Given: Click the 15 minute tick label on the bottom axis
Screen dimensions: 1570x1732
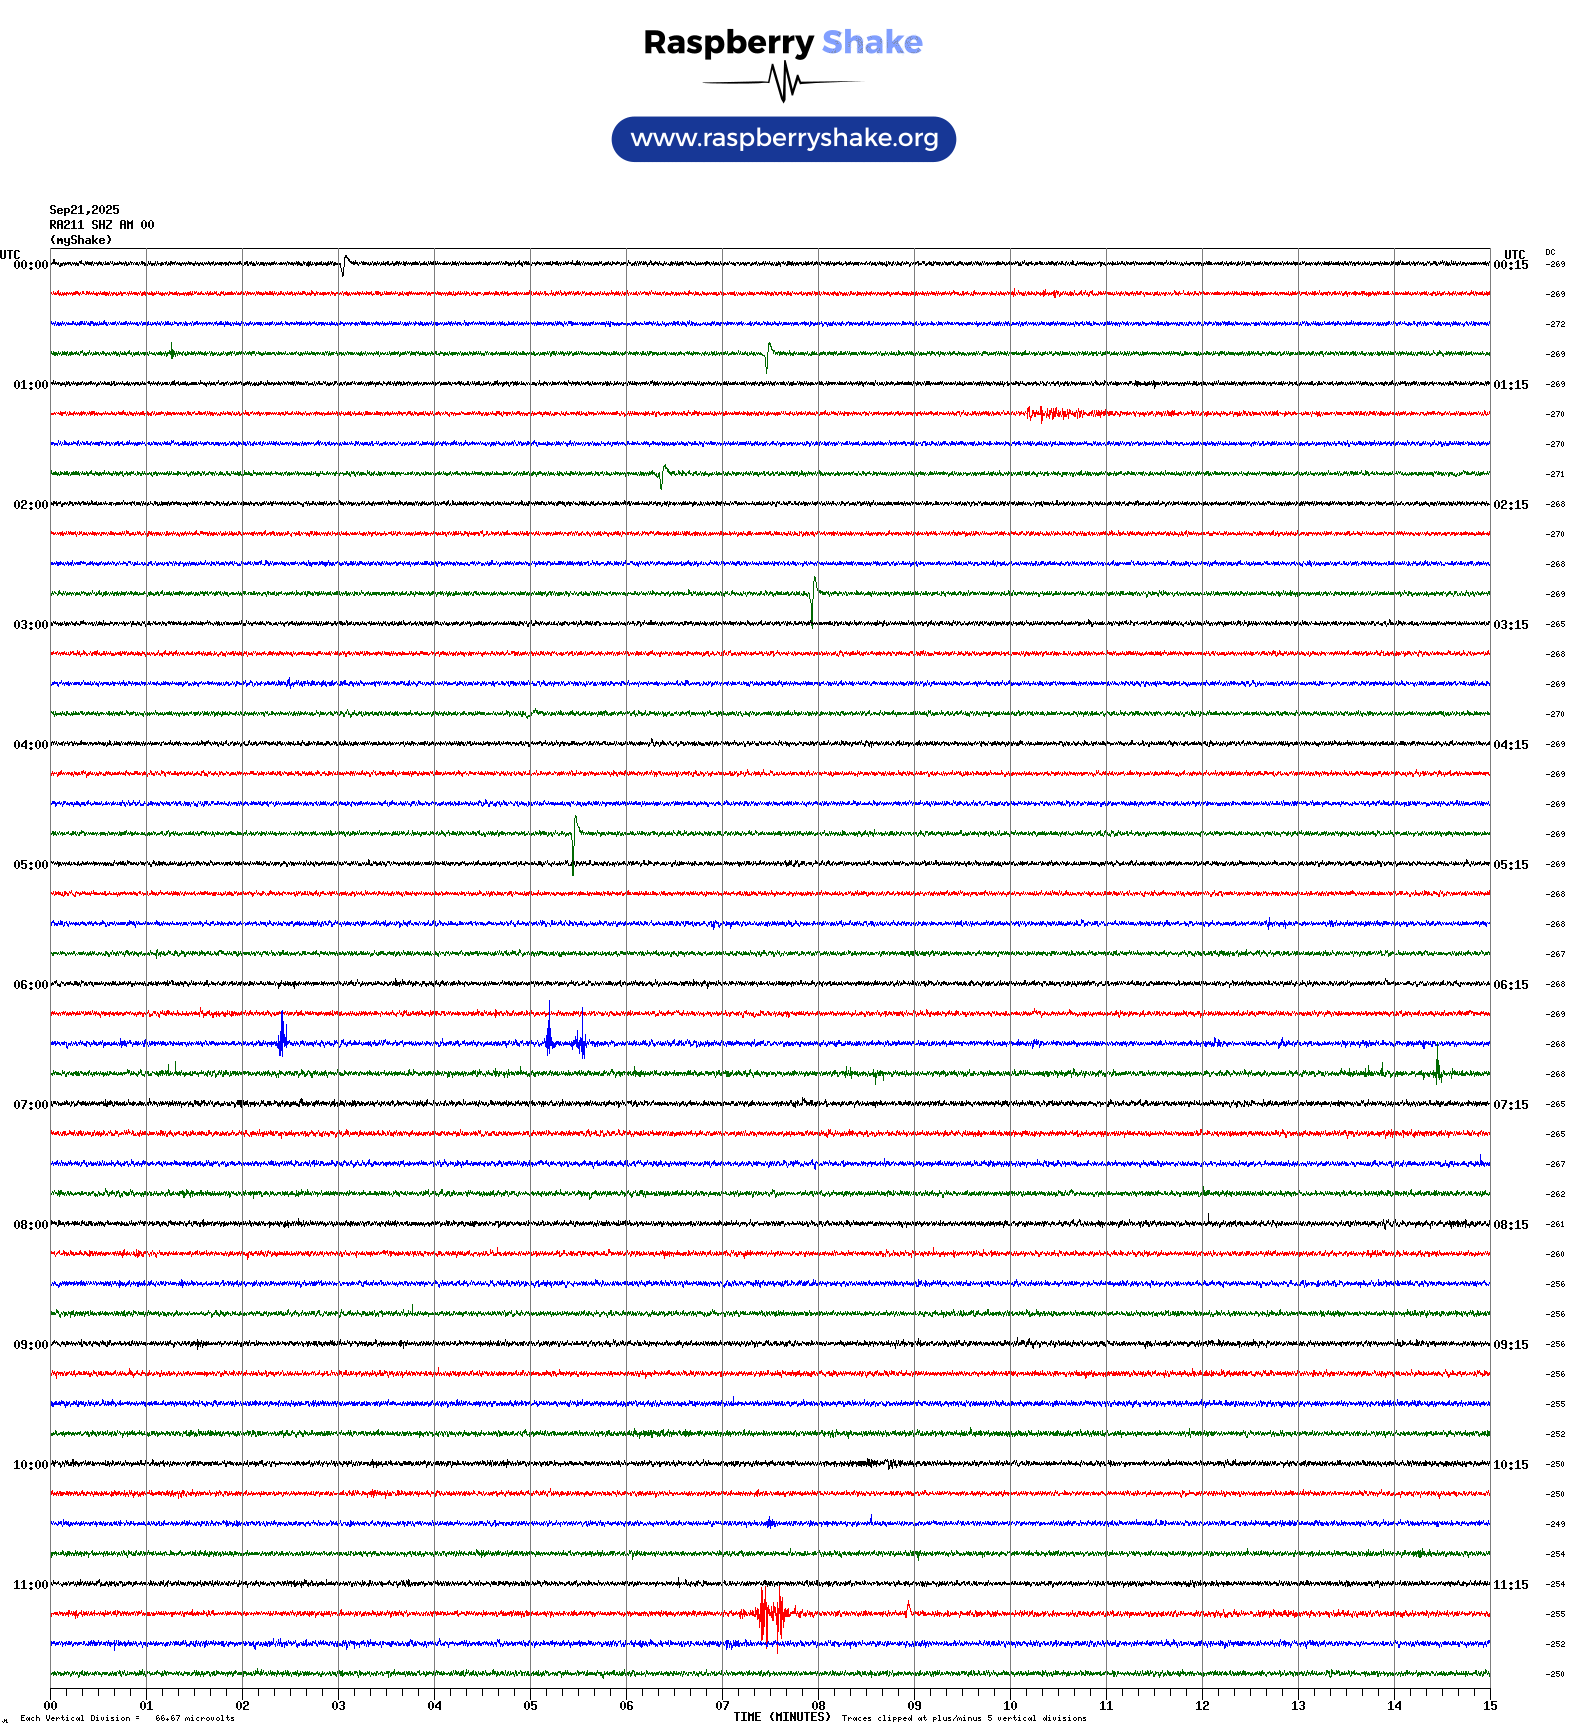Looking at the screenshot, I should [1489, 1706].
